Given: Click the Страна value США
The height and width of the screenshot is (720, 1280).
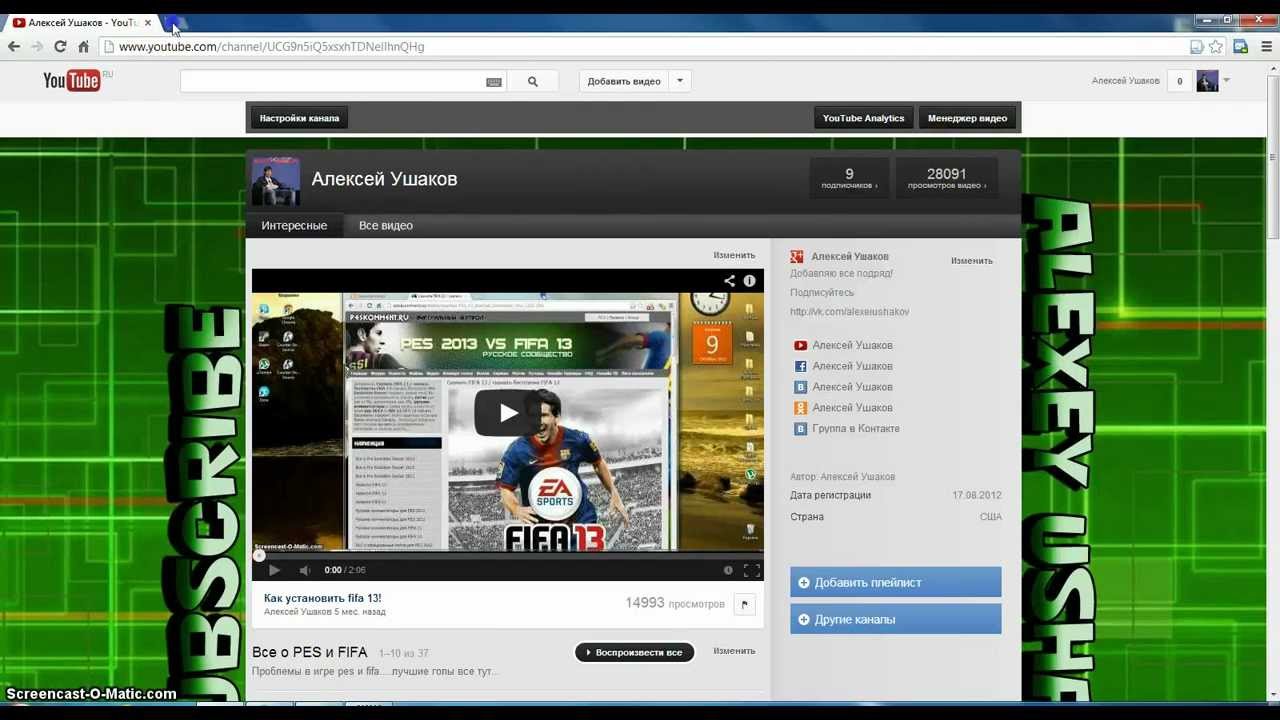Looking at the screenshot, I should pos(991,517).
